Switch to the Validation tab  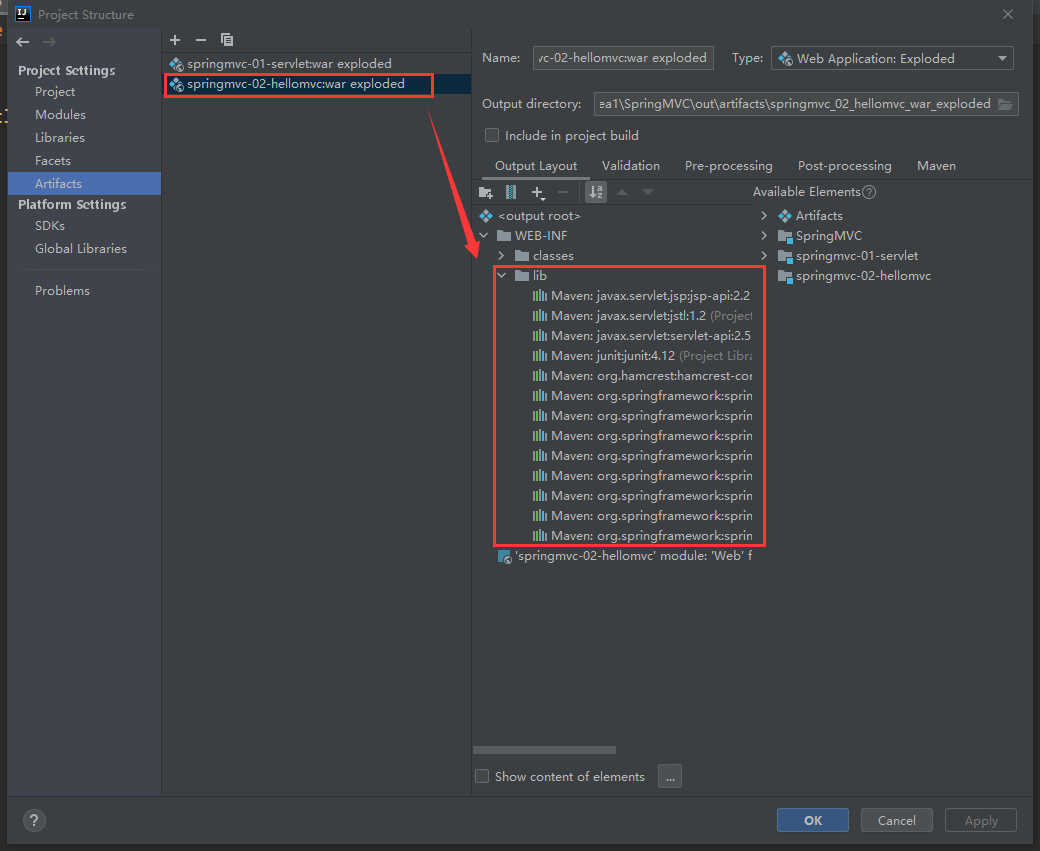631,166
